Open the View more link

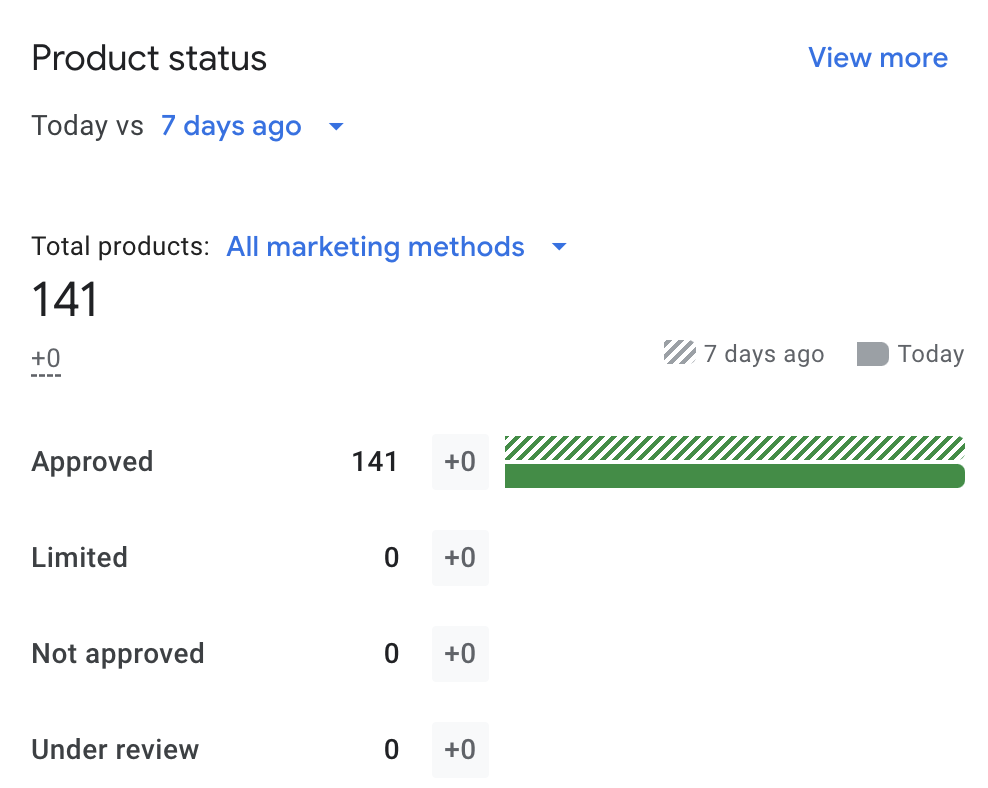coord(877,58)
